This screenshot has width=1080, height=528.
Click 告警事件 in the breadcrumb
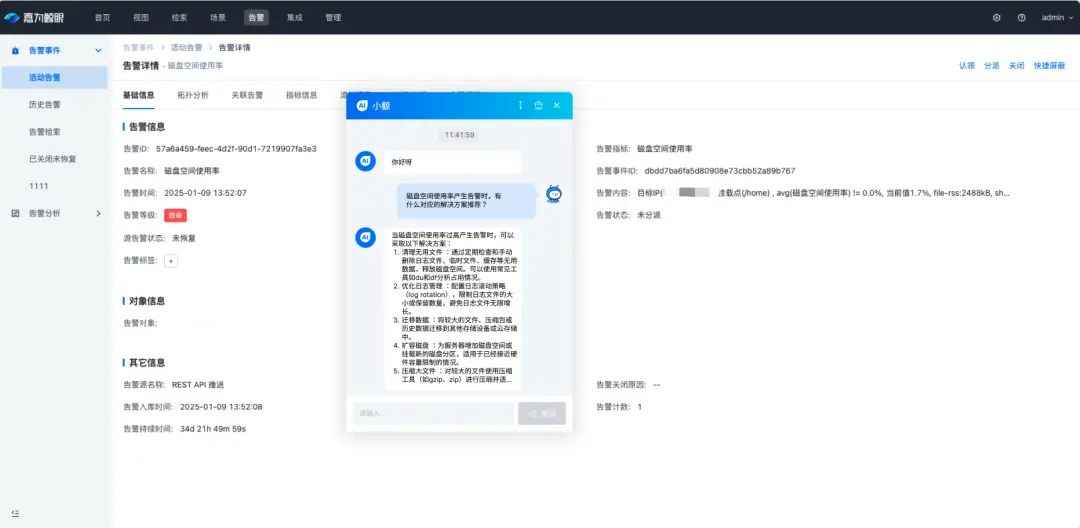(x=138, y=47)
